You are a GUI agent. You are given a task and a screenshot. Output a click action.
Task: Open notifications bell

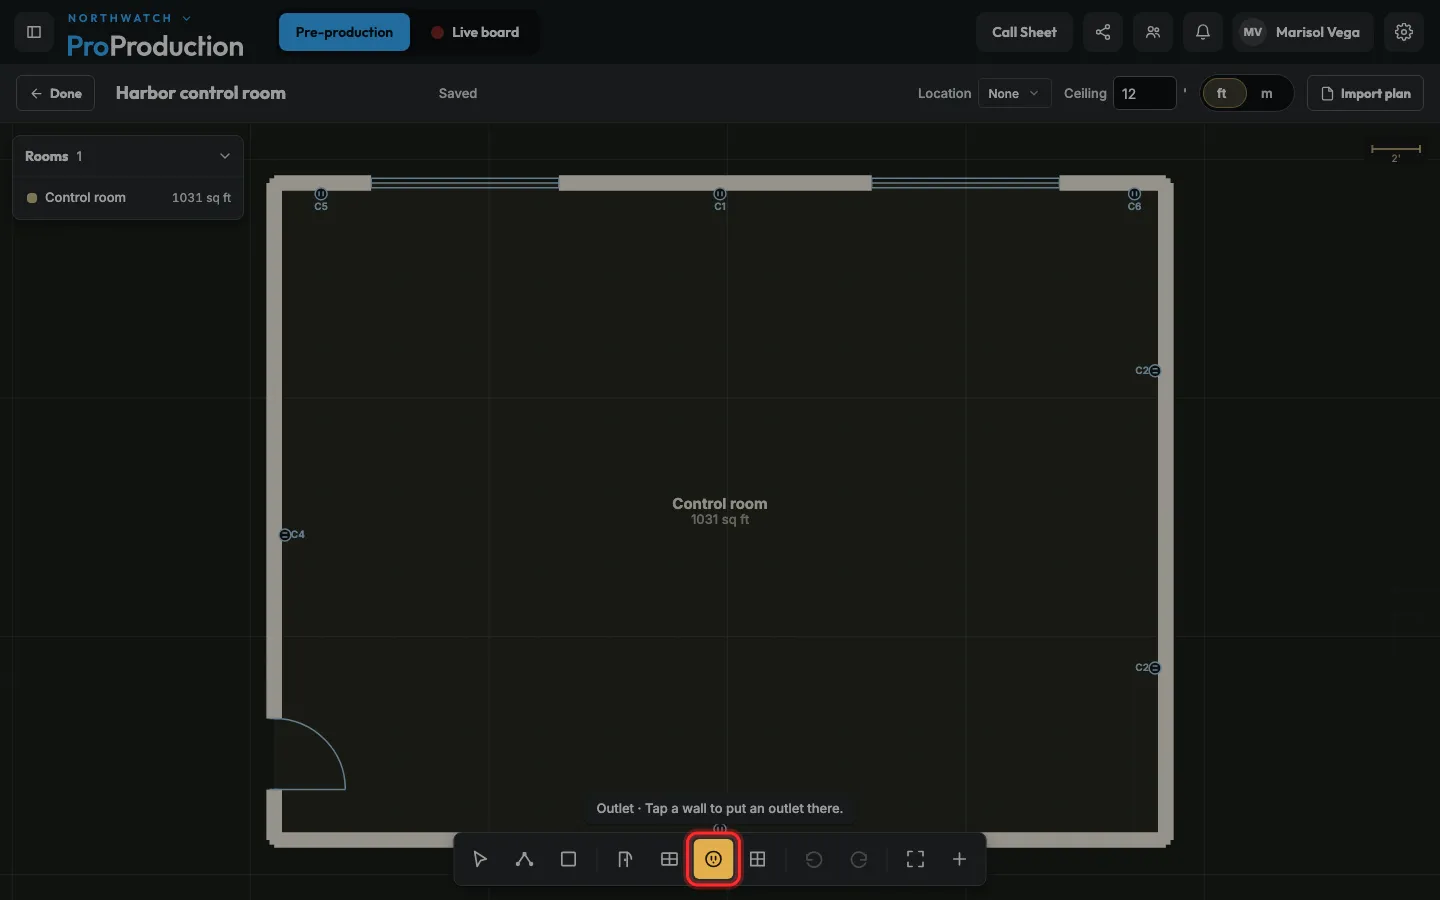pos(1203,32)
